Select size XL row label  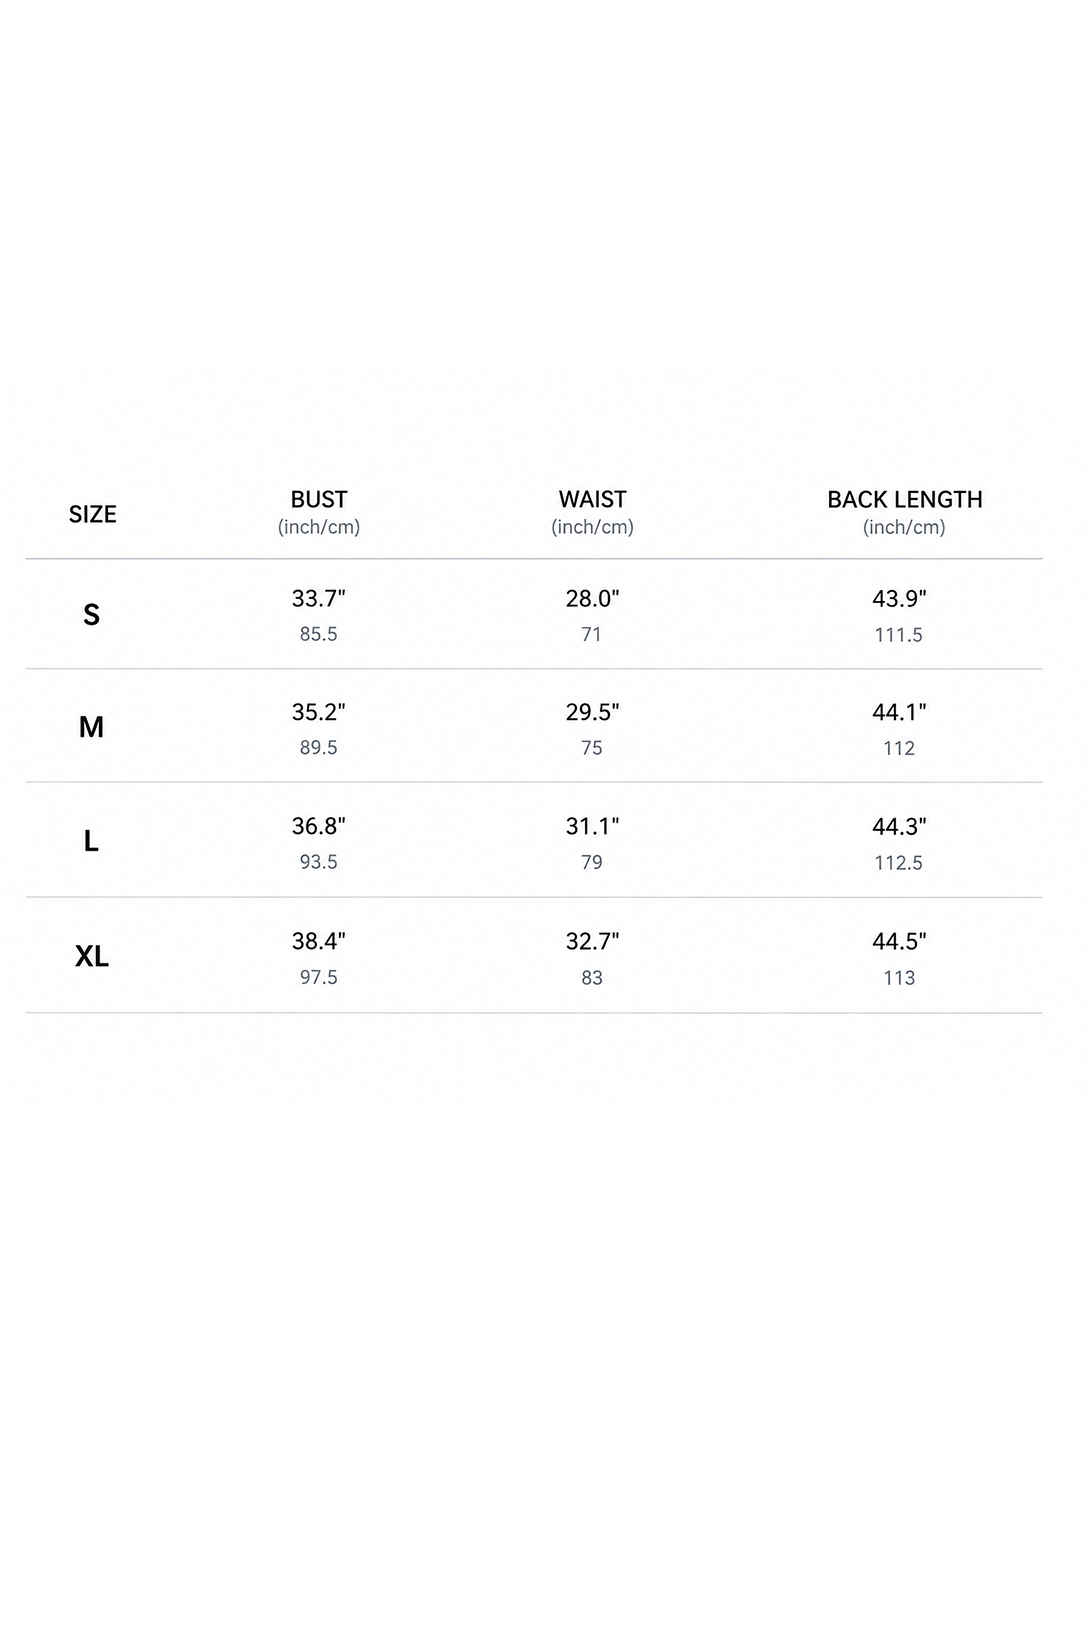tap(91, 956)
